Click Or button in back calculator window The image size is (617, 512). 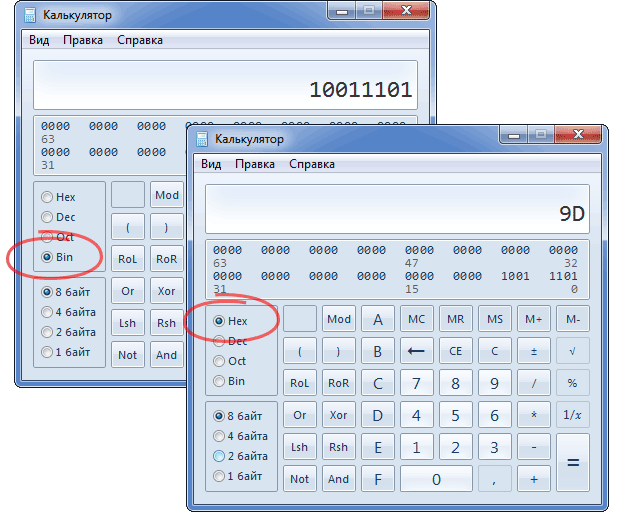coord(128,291)
